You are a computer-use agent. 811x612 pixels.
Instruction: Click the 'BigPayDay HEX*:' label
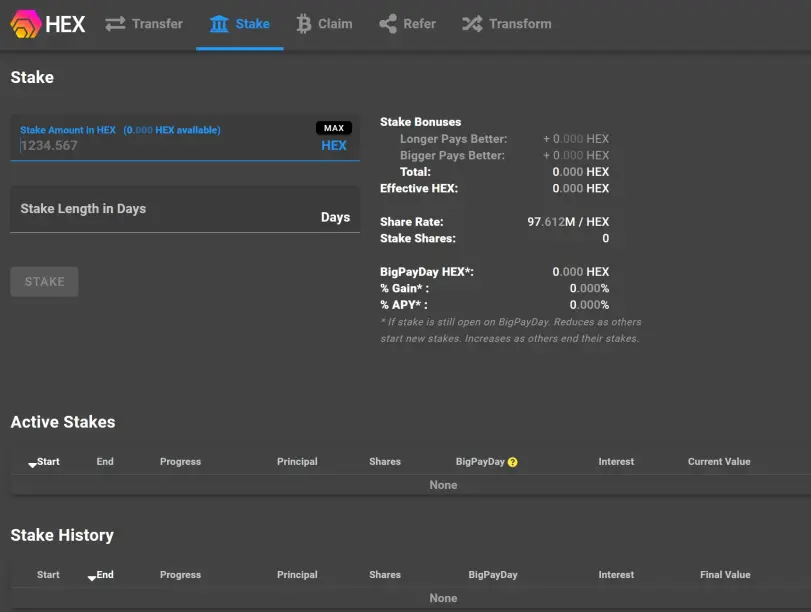(427, 272)
